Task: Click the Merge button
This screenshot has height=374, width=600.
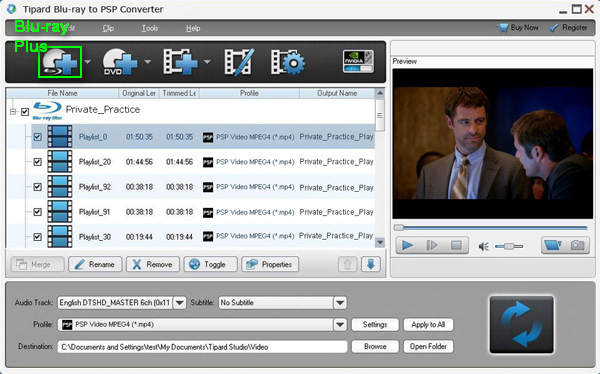Action: 38,264
